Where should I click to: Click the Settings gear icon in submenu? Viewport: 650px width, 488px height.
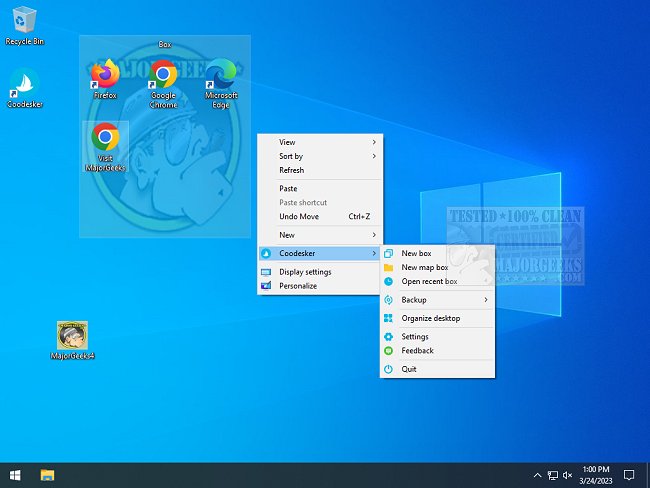tap(388, 337)
